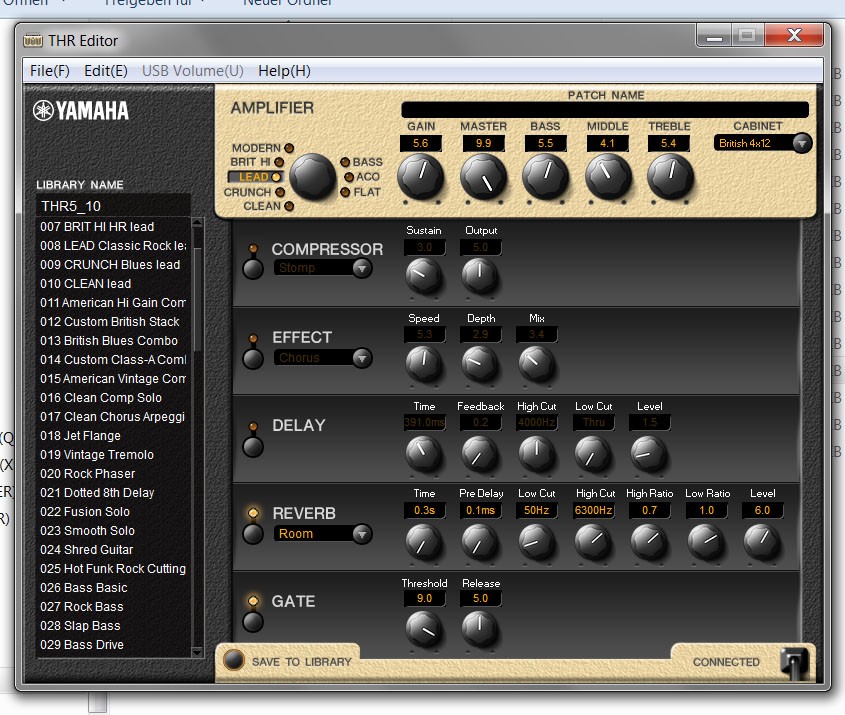Select patch 010 CLEAN lead
This screenshot has width=845, height=715.
(x=113, y=283)
